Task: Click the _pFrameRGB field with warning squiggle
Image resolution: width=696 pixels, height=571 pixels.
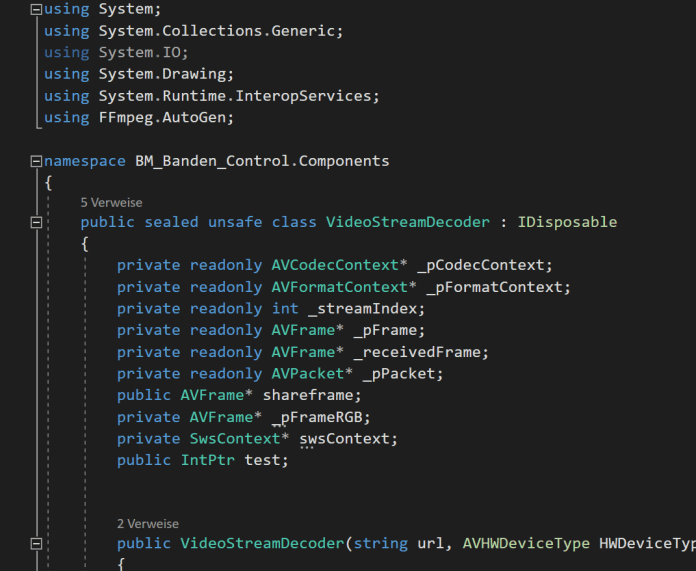Action: pos(317,417)
